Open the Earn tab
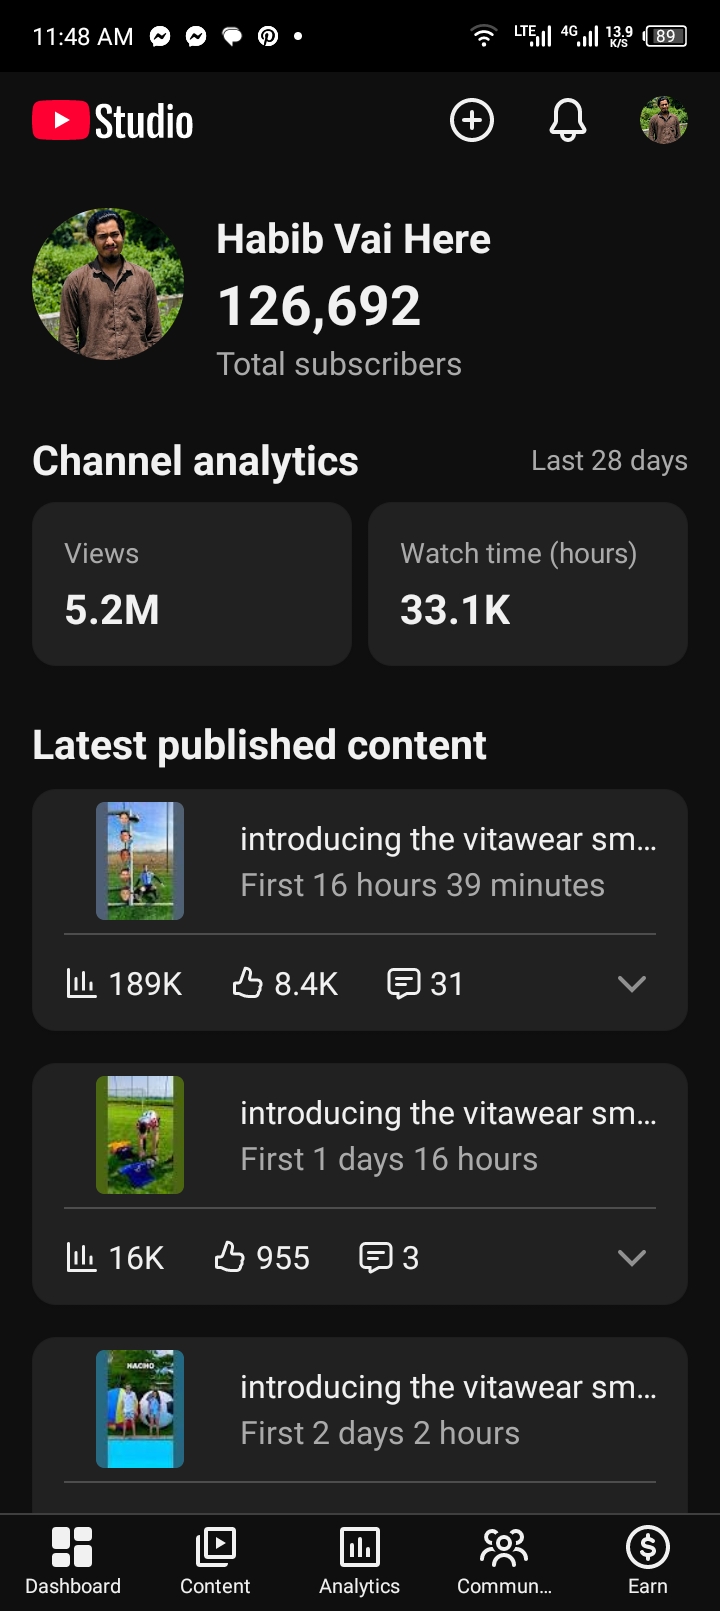The height and width of the screenshot is (1611, 720). tap(647, 1561)
